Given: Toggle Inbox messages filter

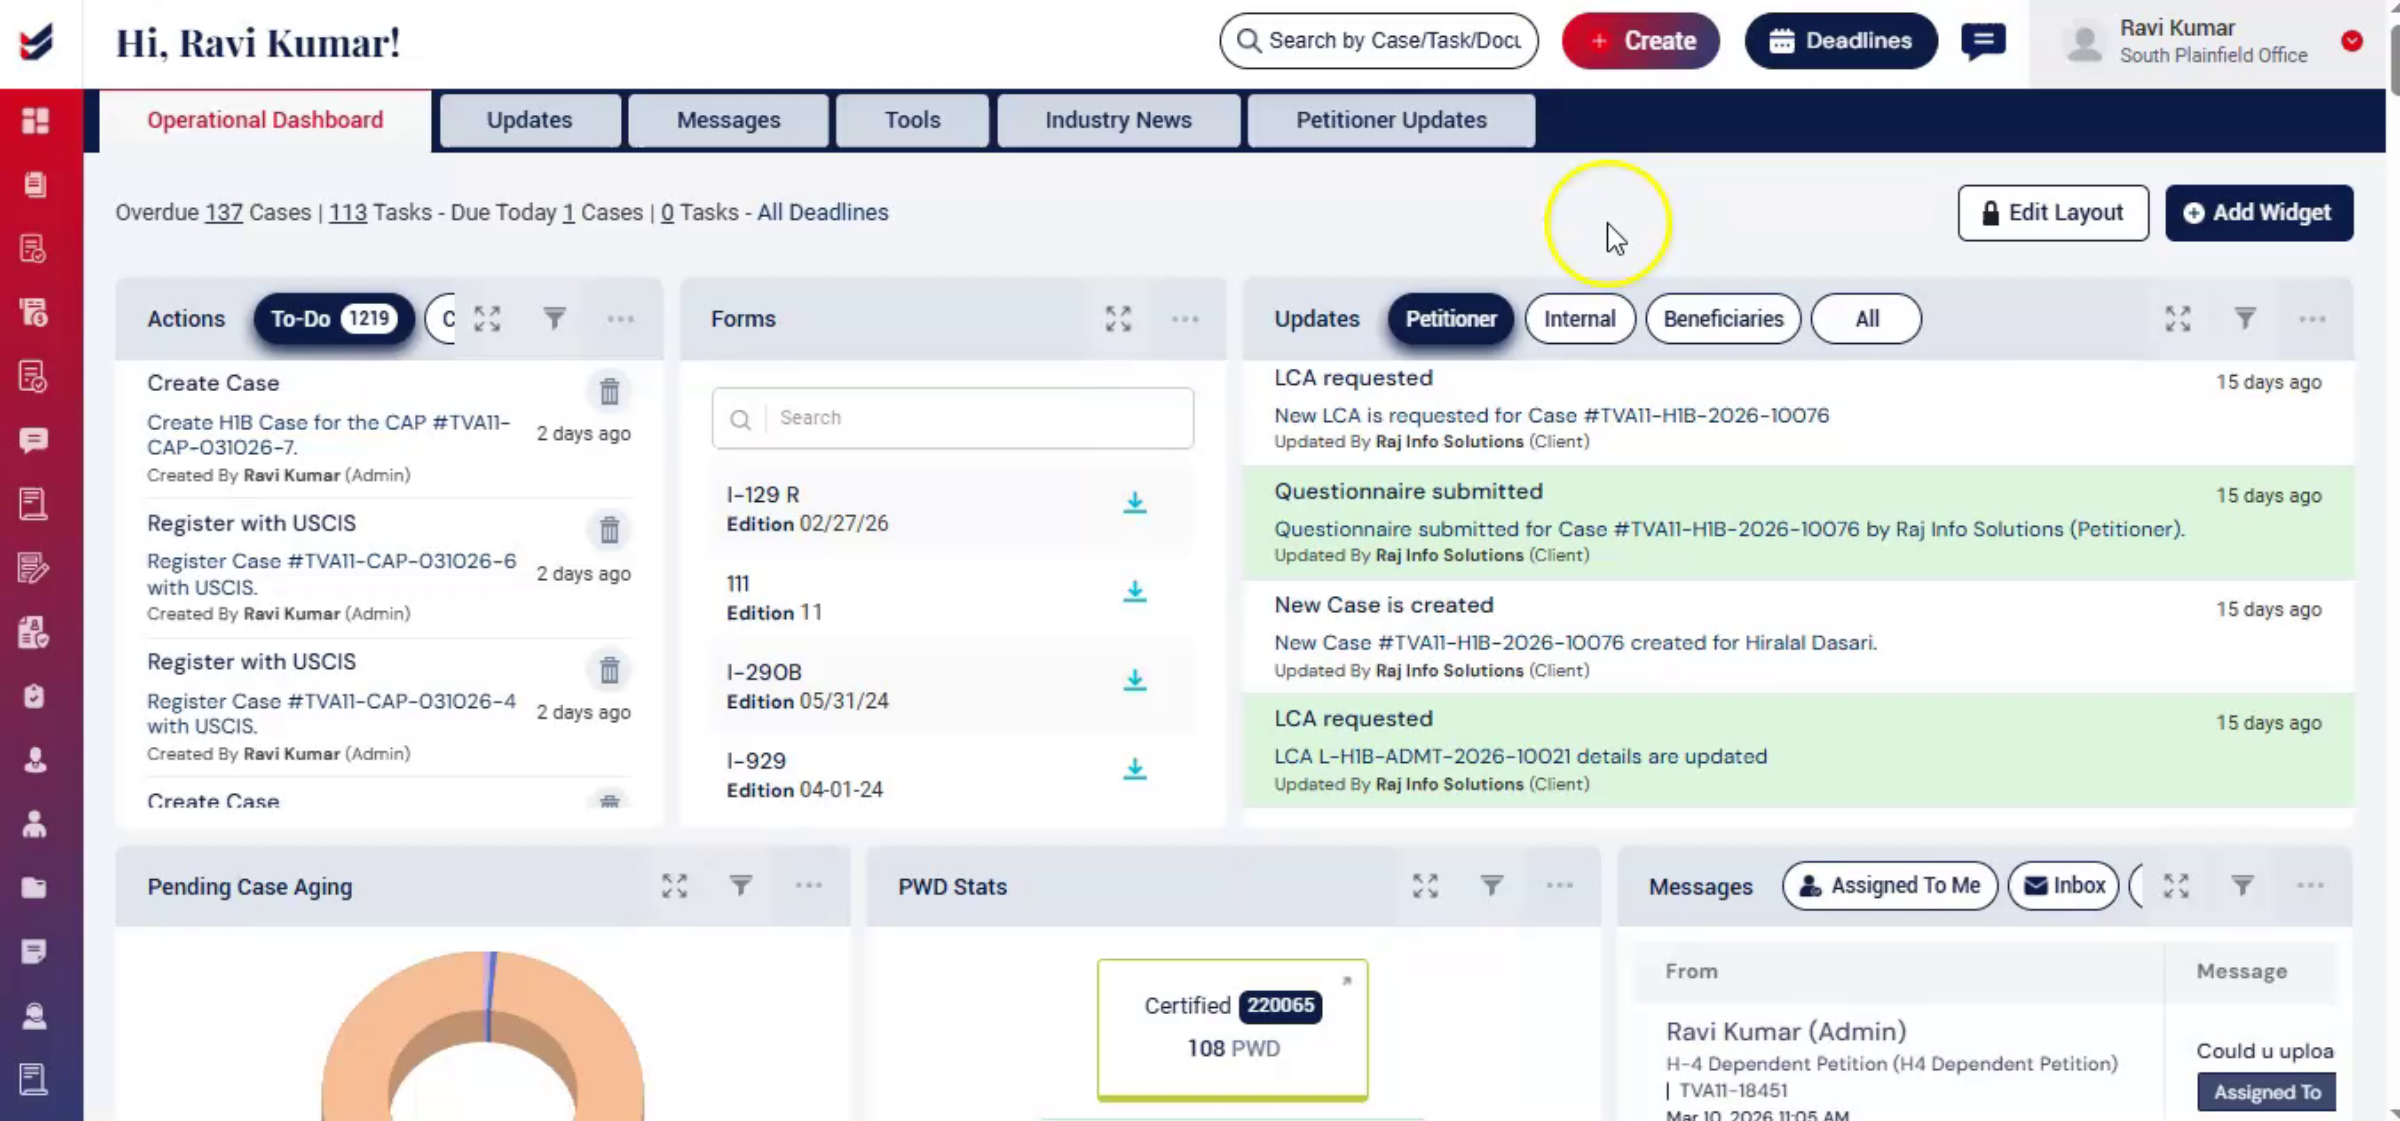Looking at the screenshot, I should 2064,886.
